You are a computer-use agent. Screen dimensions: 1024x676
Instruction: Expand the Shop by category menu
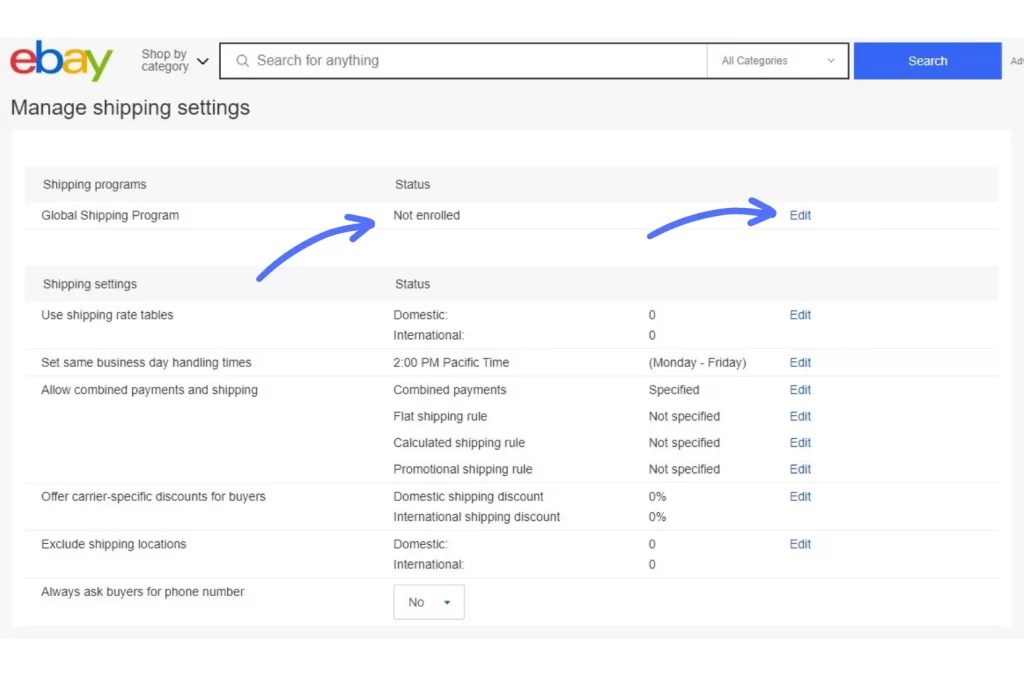click(168, 60)
